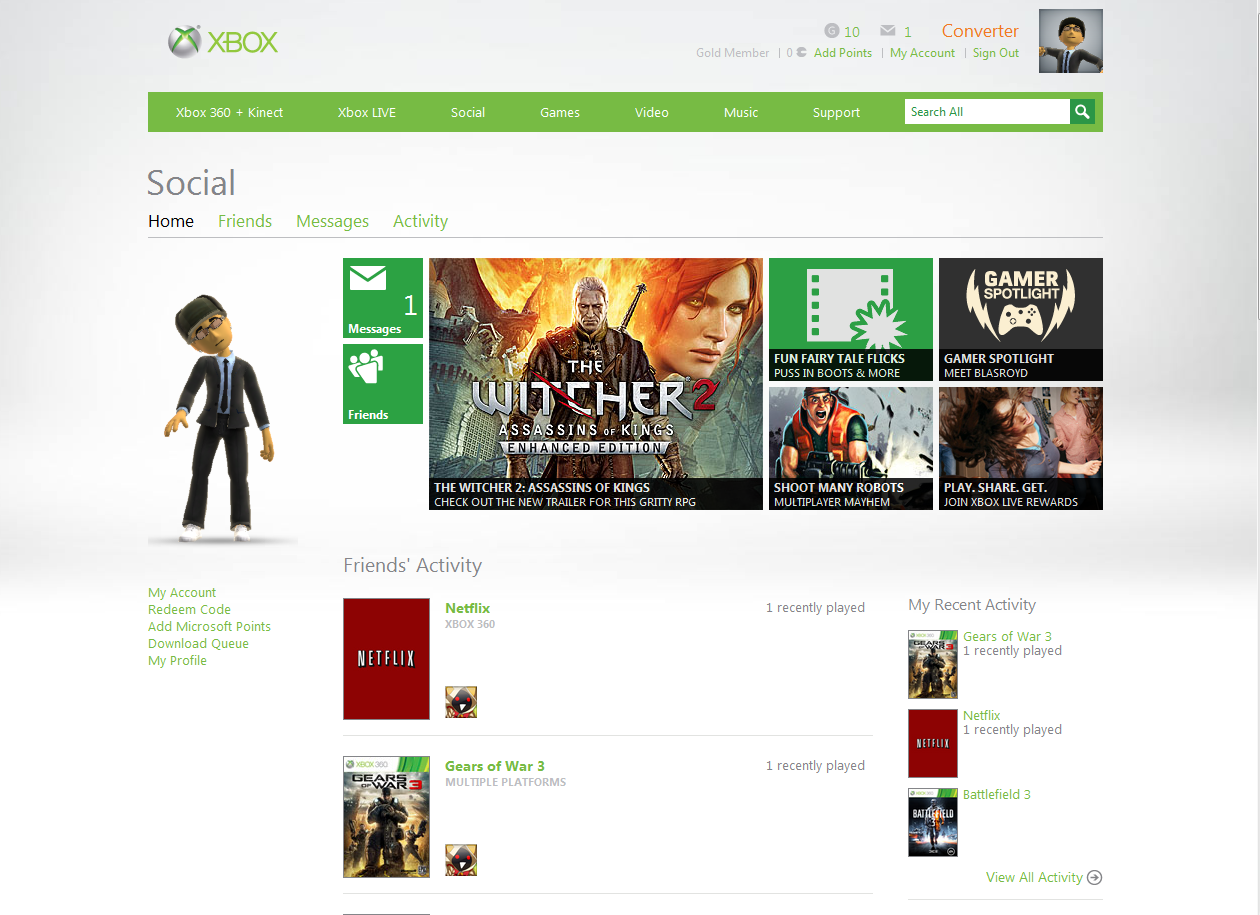Click the Add Microsoft Points link
Screen dimensions: 1260x915
[x=209, y=627]
